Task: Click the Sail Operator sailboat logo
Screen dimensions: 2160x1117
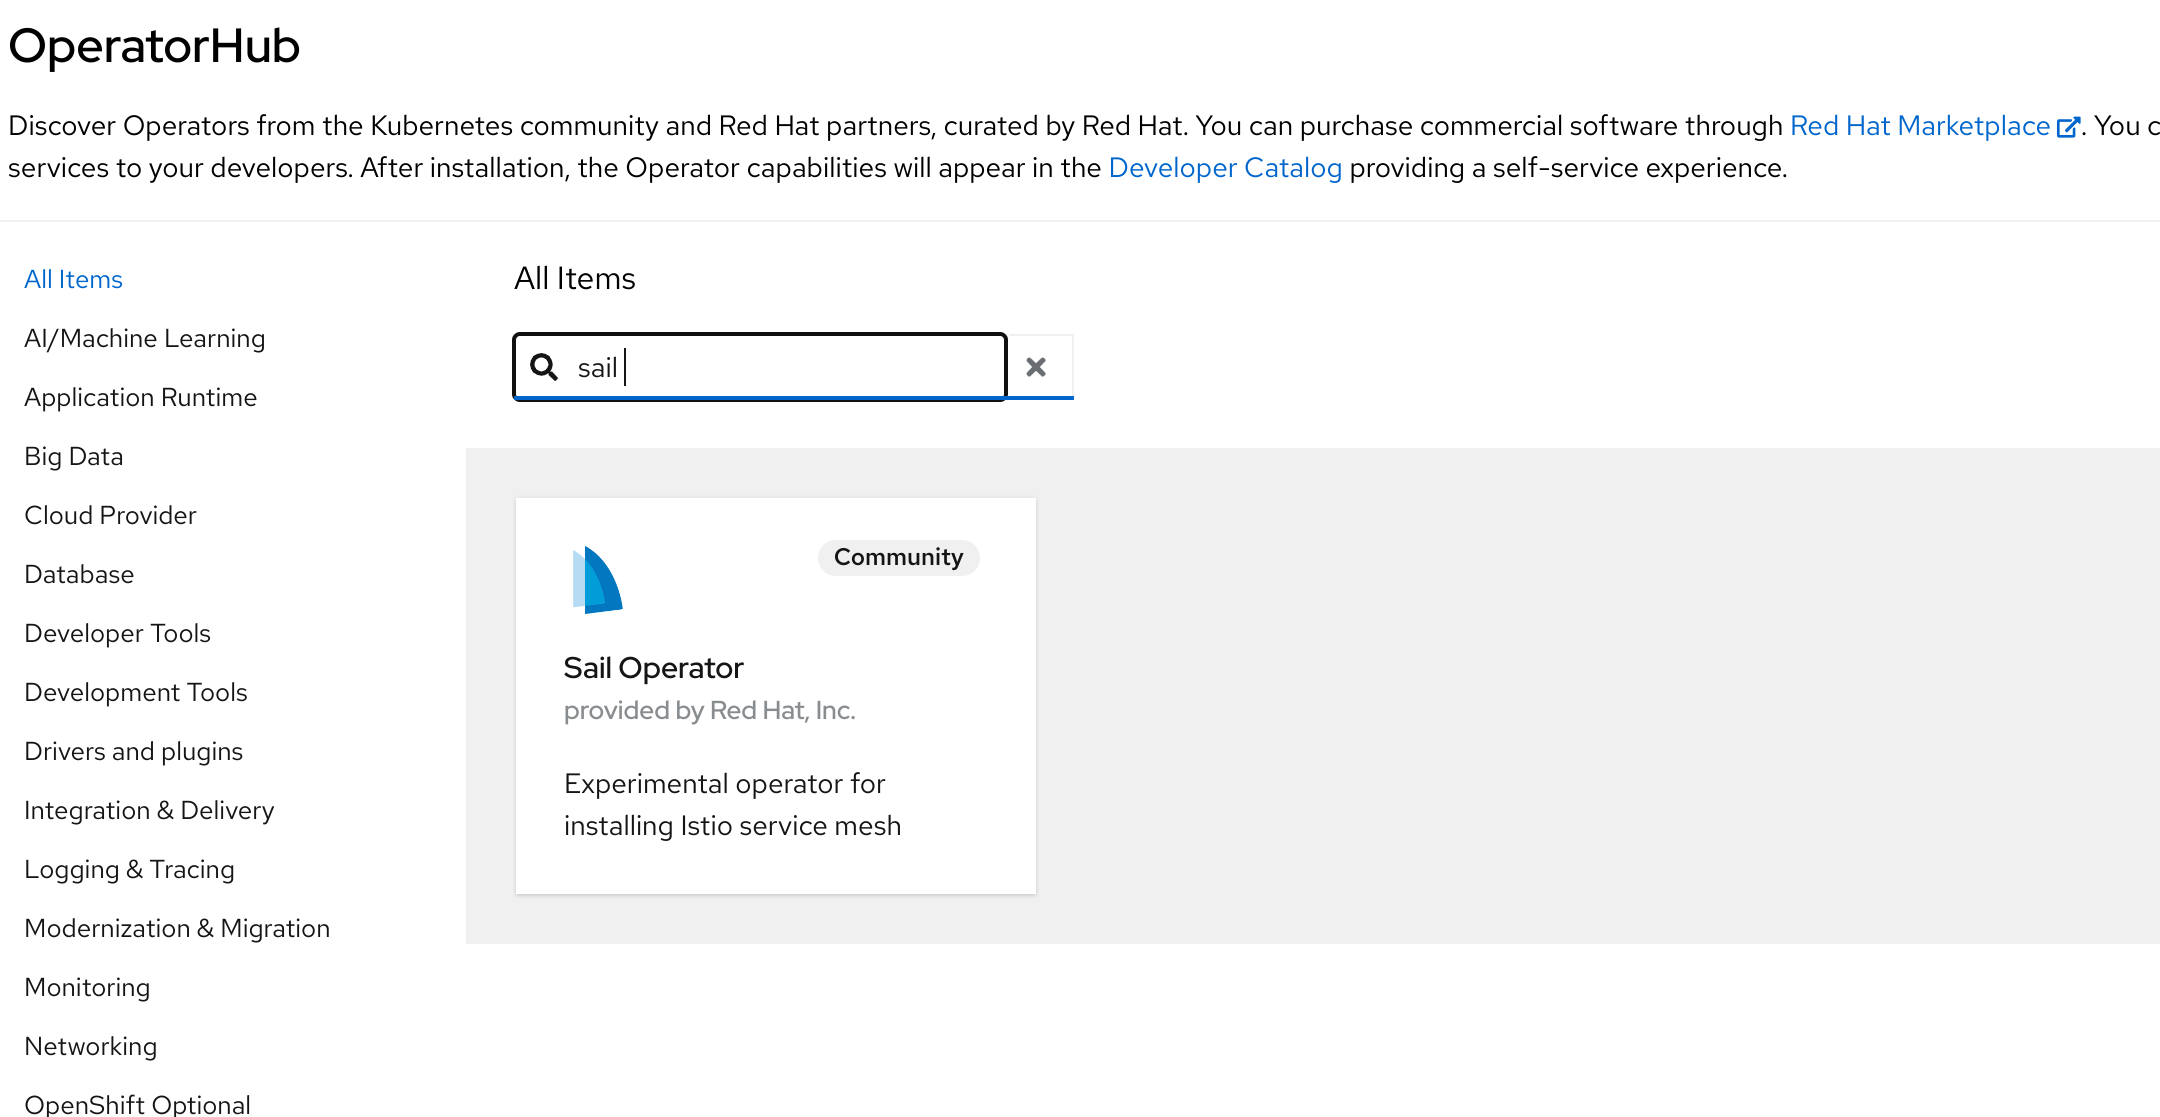Action: point(597,580)
